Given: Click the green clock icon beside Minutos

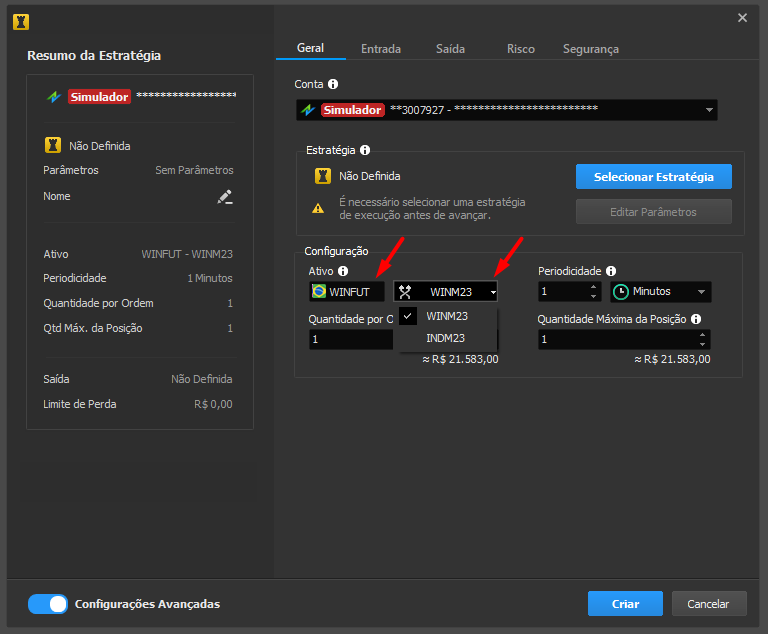Looking at the screenshot, I should click(621, 292).
